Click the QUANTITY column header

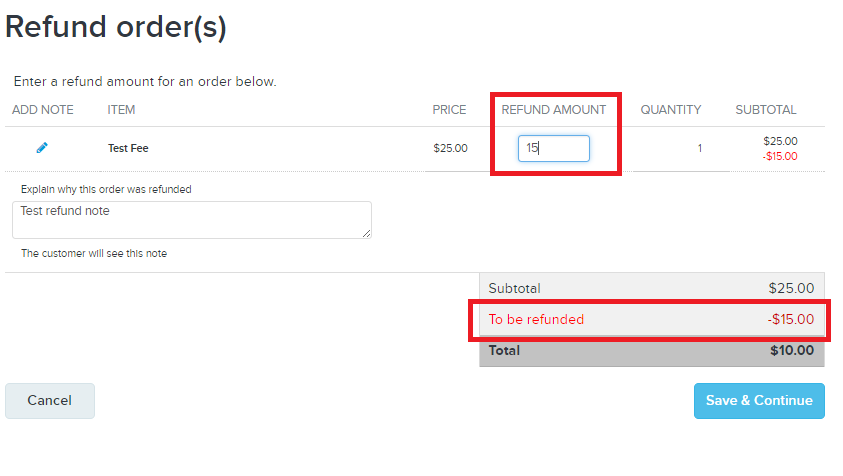pos(671,110)
